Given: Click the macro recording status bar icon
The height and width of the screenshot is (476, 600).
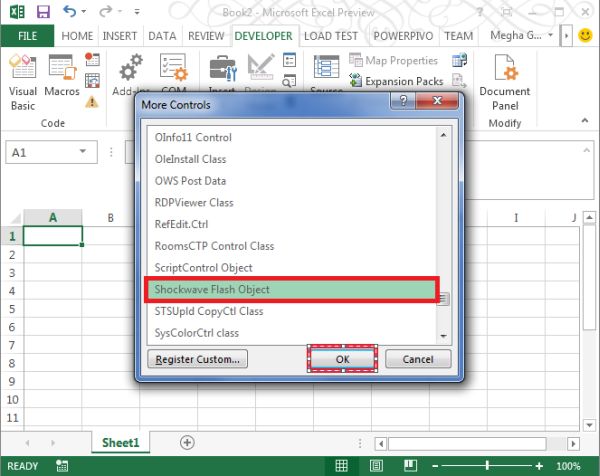Looking at the screenshot, I should point(62,466).
